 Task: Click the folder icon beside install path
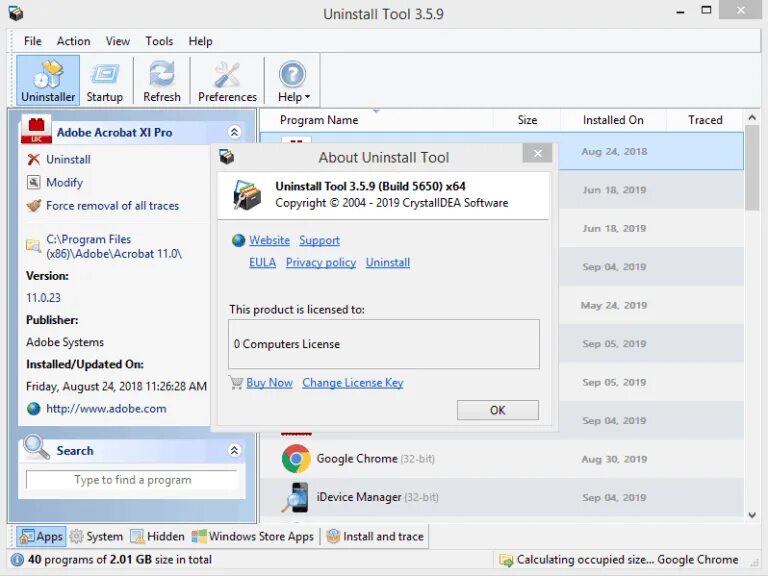pos(33,245)
